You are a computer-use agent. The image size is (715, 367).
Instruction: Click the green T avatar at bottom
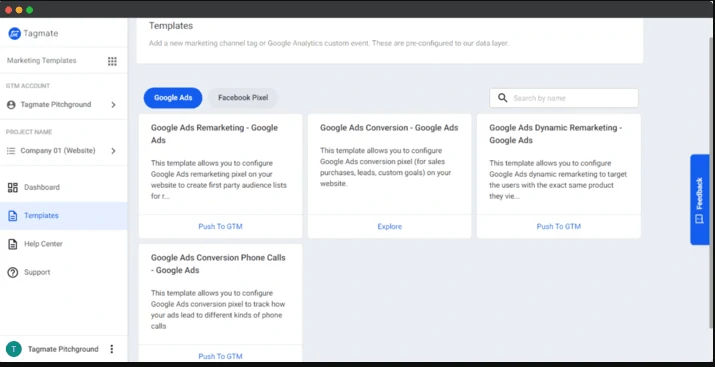(14, 349)
